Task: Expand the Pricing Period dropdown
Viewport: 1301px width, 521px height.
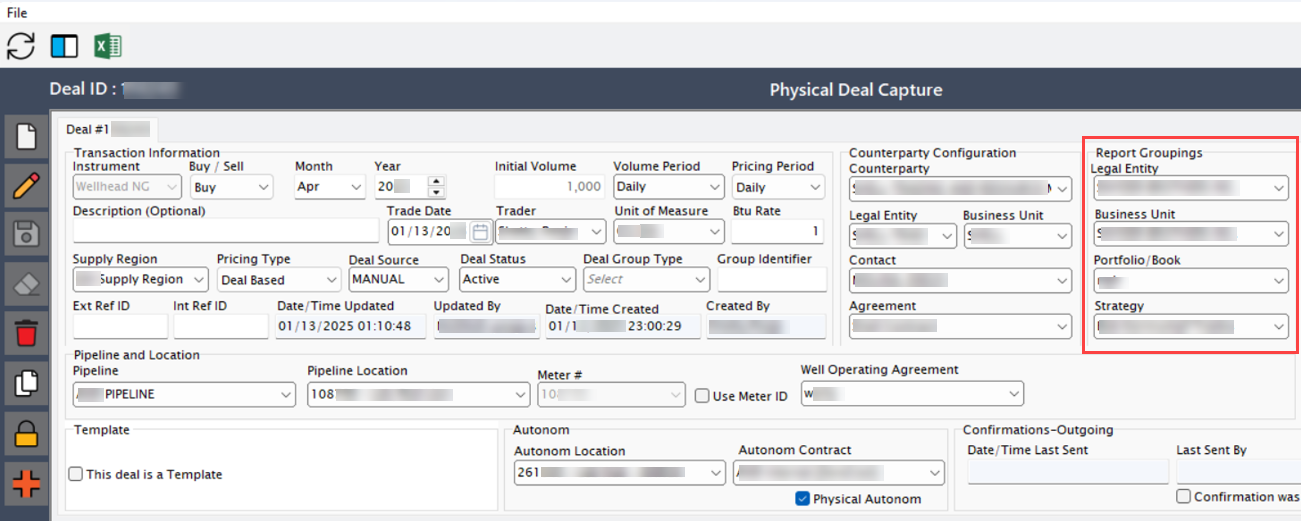Action: 779,187
